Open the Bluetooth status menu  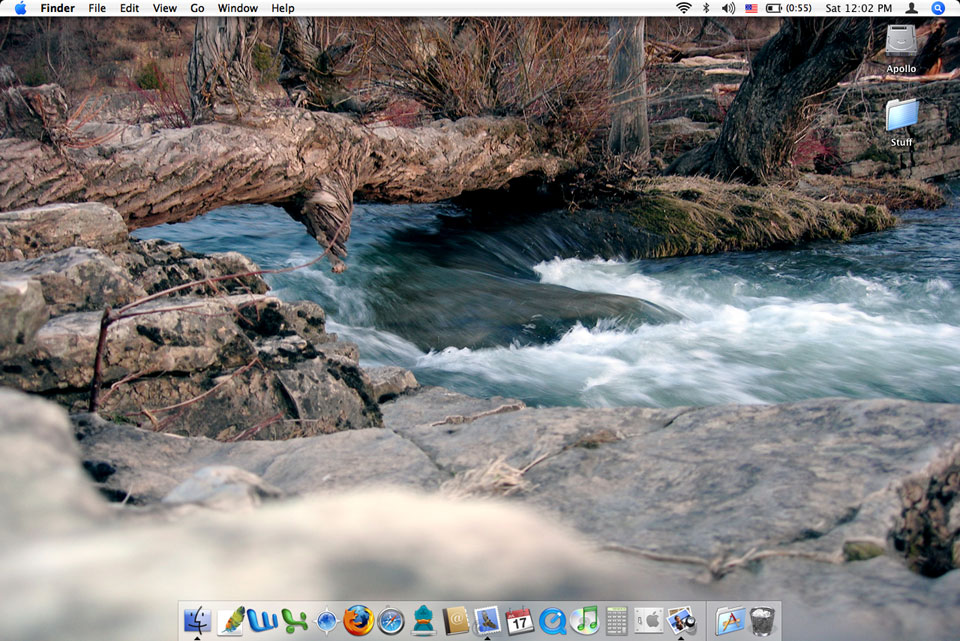pyautogui.click(x=706, y=8)
